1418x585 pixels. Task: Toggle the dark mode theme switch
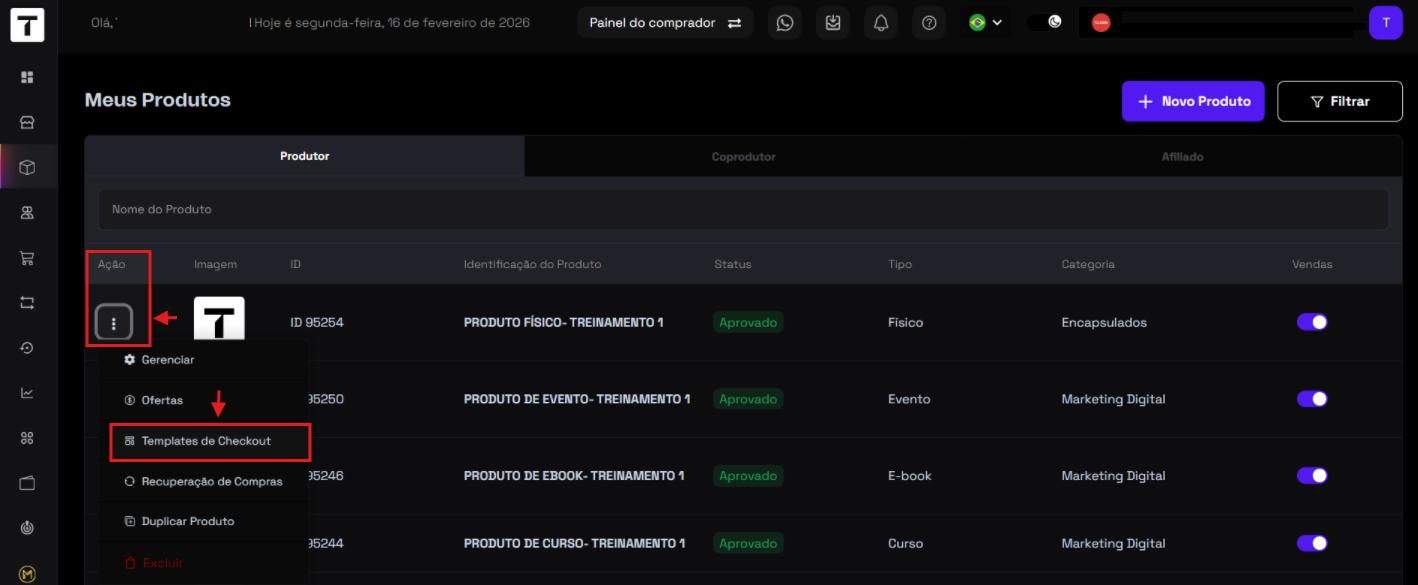pyautogui.click(x=1047, y=23)
